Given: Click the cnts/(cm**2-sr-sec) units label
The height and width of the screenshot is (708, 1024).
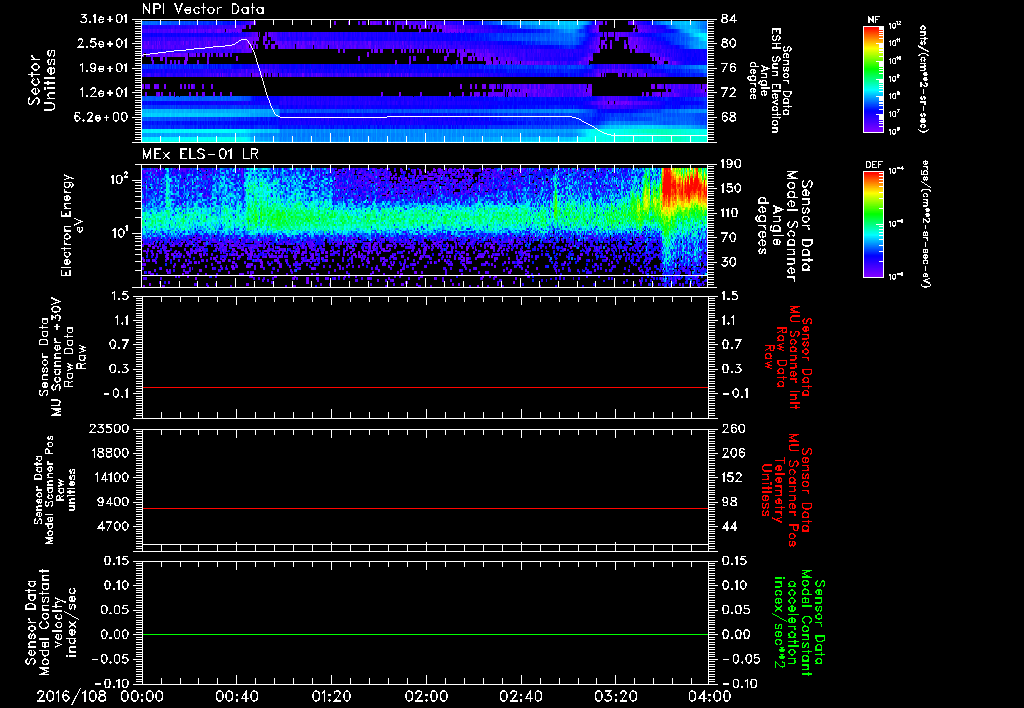Looking at the screenshot, I should tap(923, 78).
